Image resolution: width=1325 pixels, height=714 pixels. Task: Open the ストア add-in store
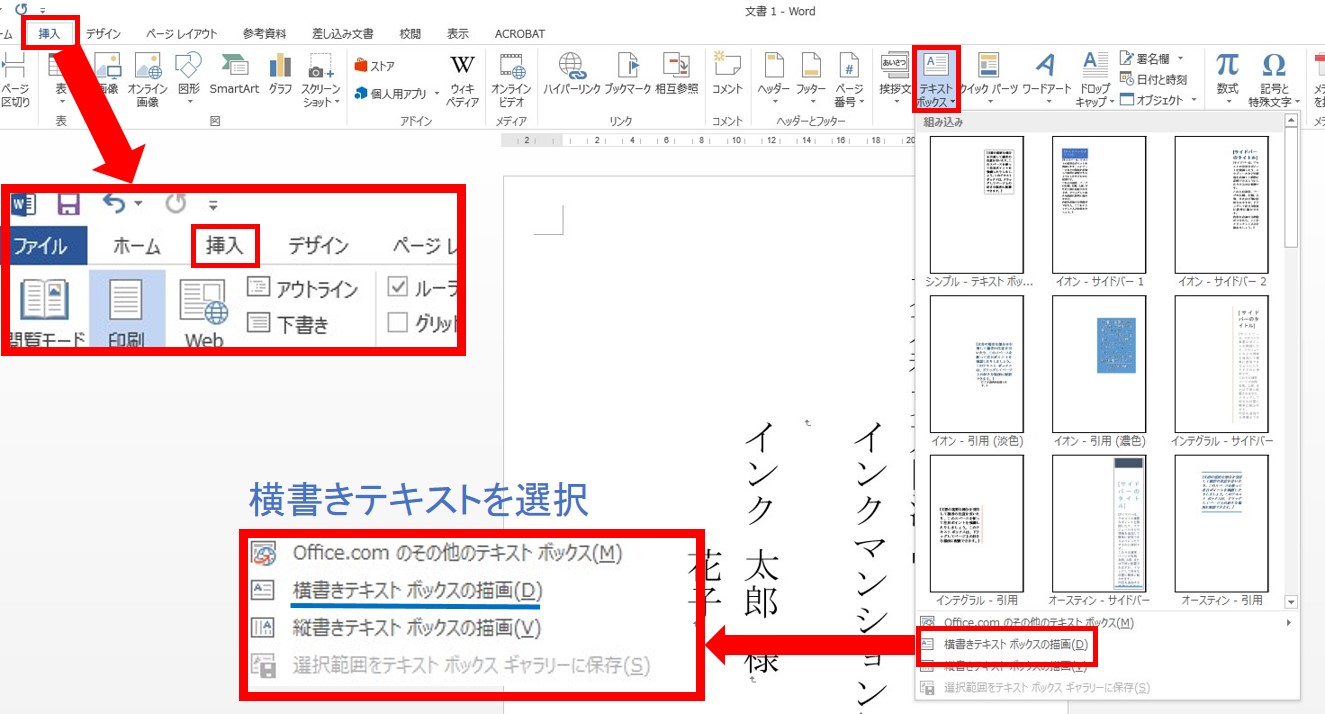pyautogui.click(x=375, y=66)
